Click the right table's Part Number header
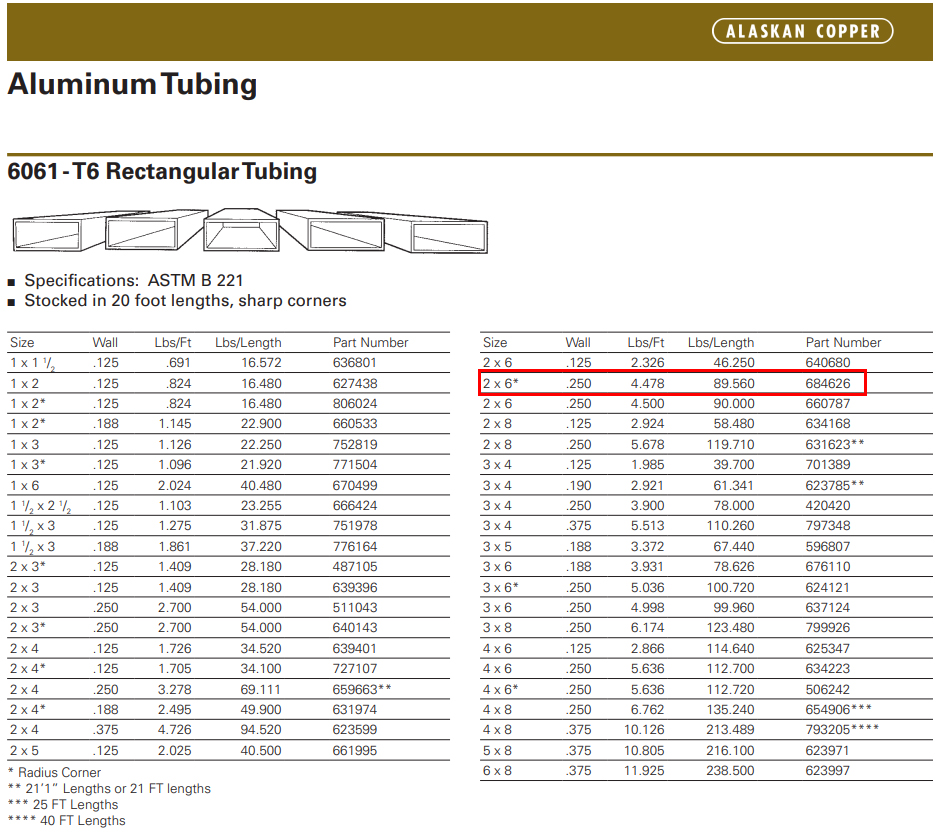938x833 pixels. point(843,342)
